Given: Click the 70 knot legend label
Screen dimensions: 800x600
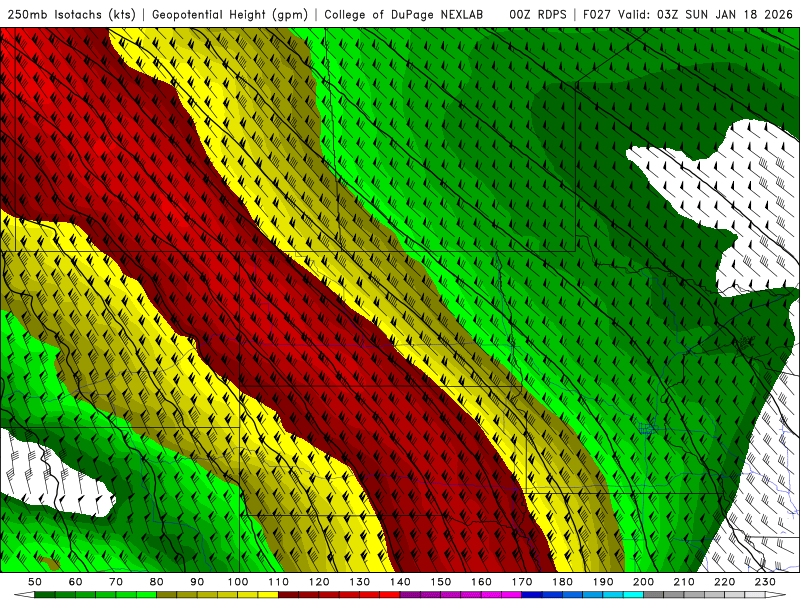Looking at the screenshot, I should (x=116, y=582).
